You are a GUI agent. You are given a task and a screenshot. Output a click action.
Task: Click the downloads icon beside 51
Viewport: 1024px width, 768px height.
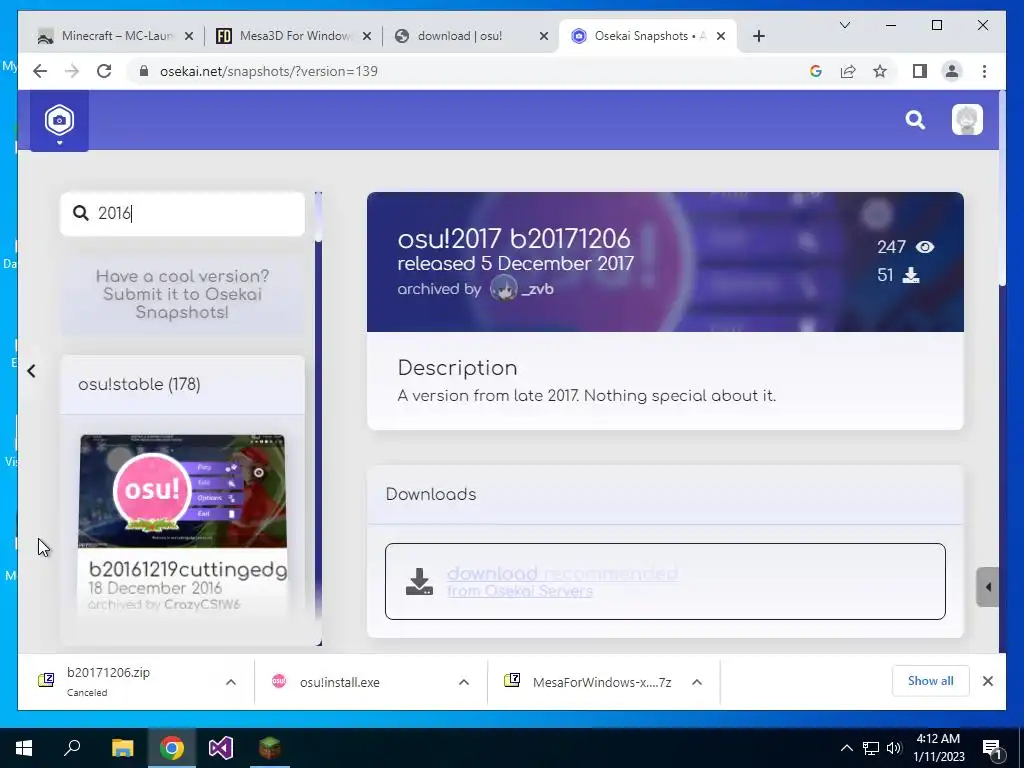point(911,275)
